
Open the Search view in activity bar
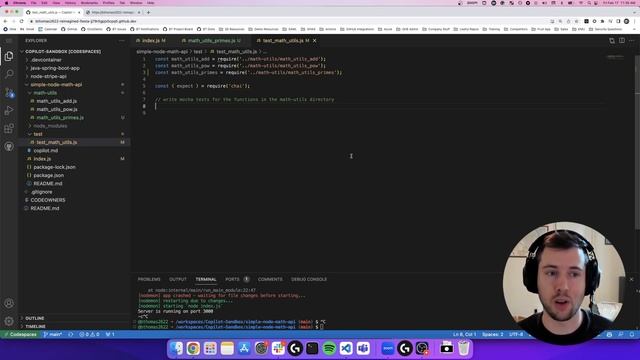tap(9, 74)
